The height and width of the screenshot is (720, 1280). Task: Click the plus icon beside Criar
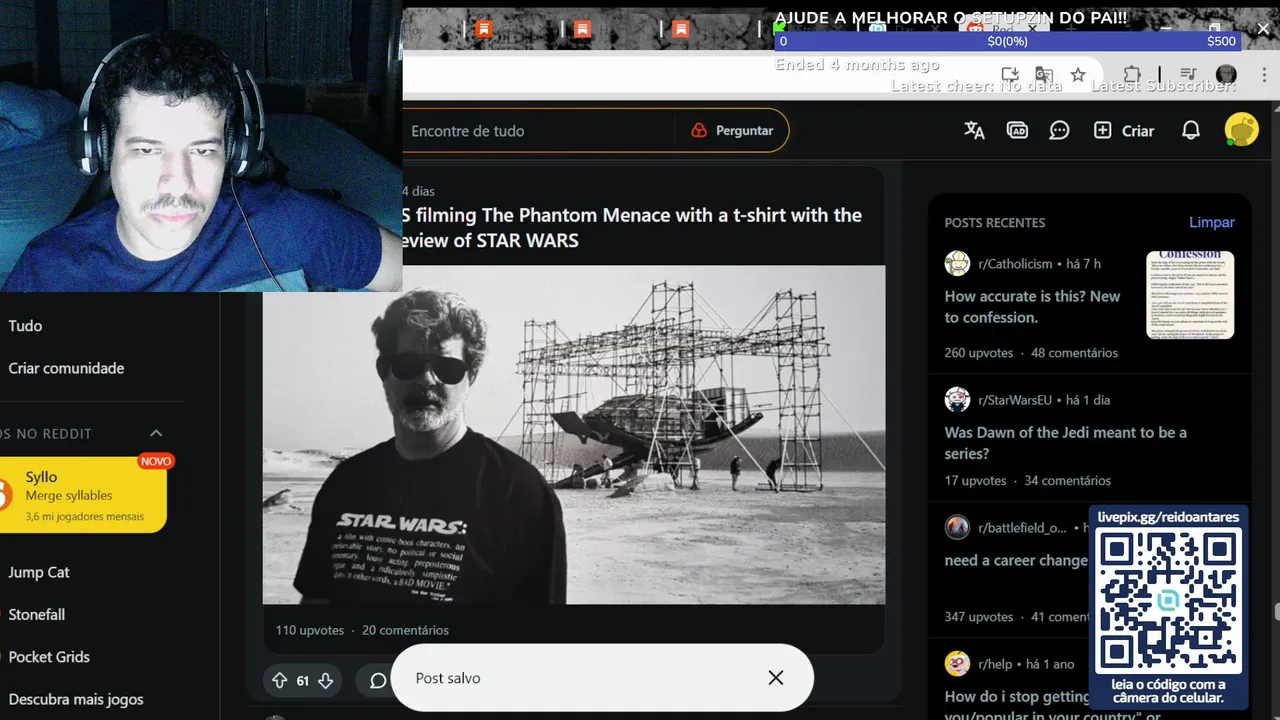coord(1102,130)
